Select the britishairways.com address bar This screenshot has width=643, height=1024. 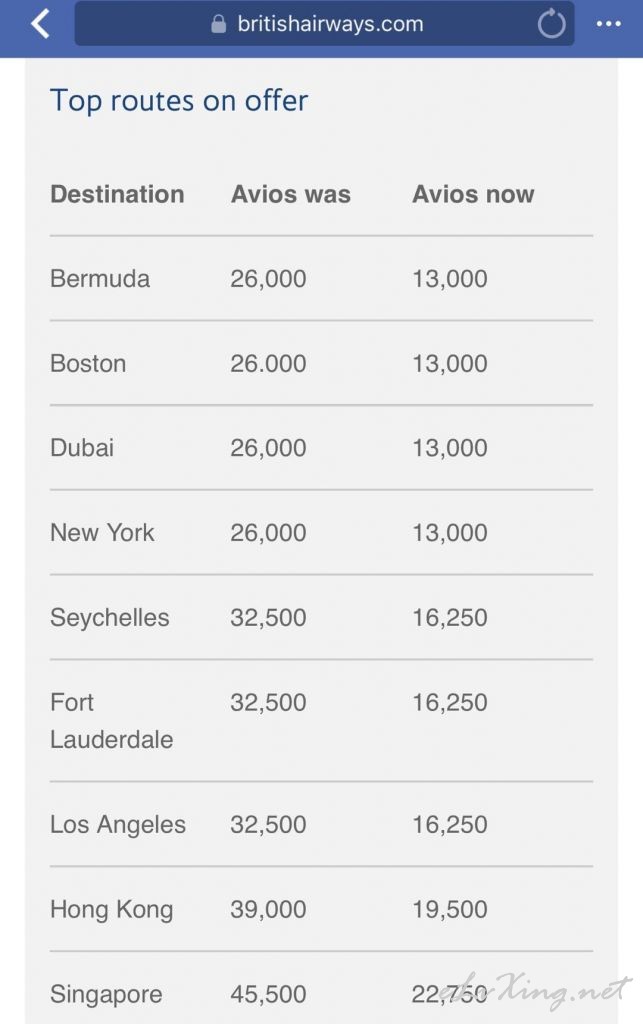(x=324, y=24)
